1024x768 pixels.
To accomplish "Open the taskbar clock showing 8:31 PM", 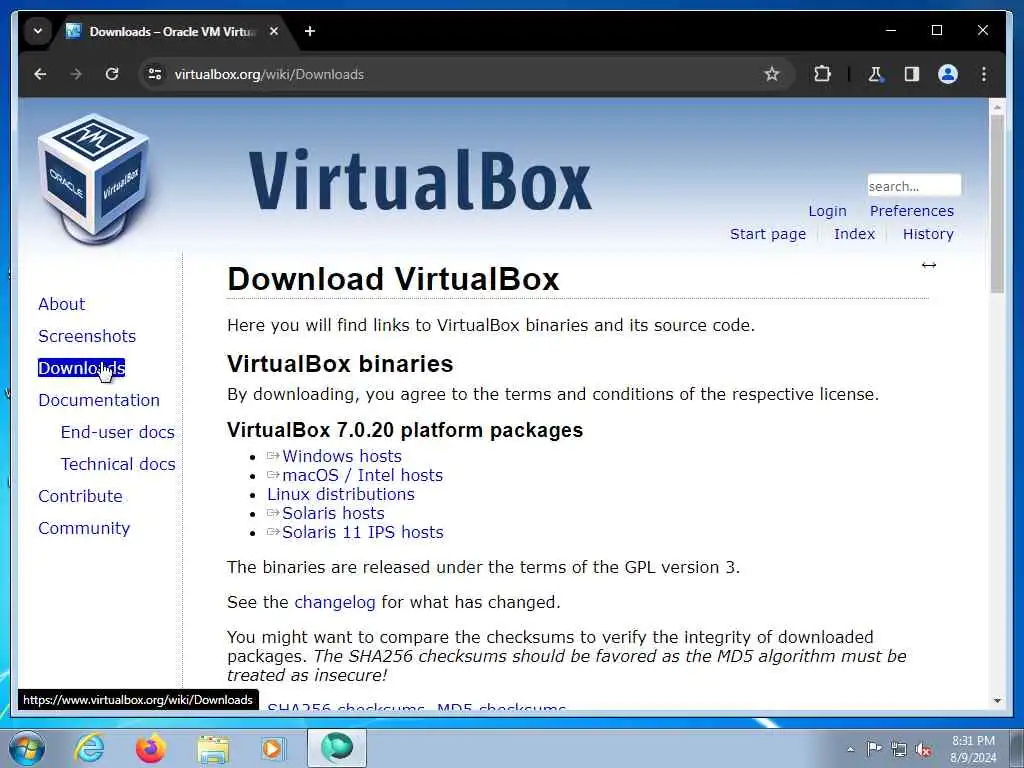I will [x=973, y=749].
